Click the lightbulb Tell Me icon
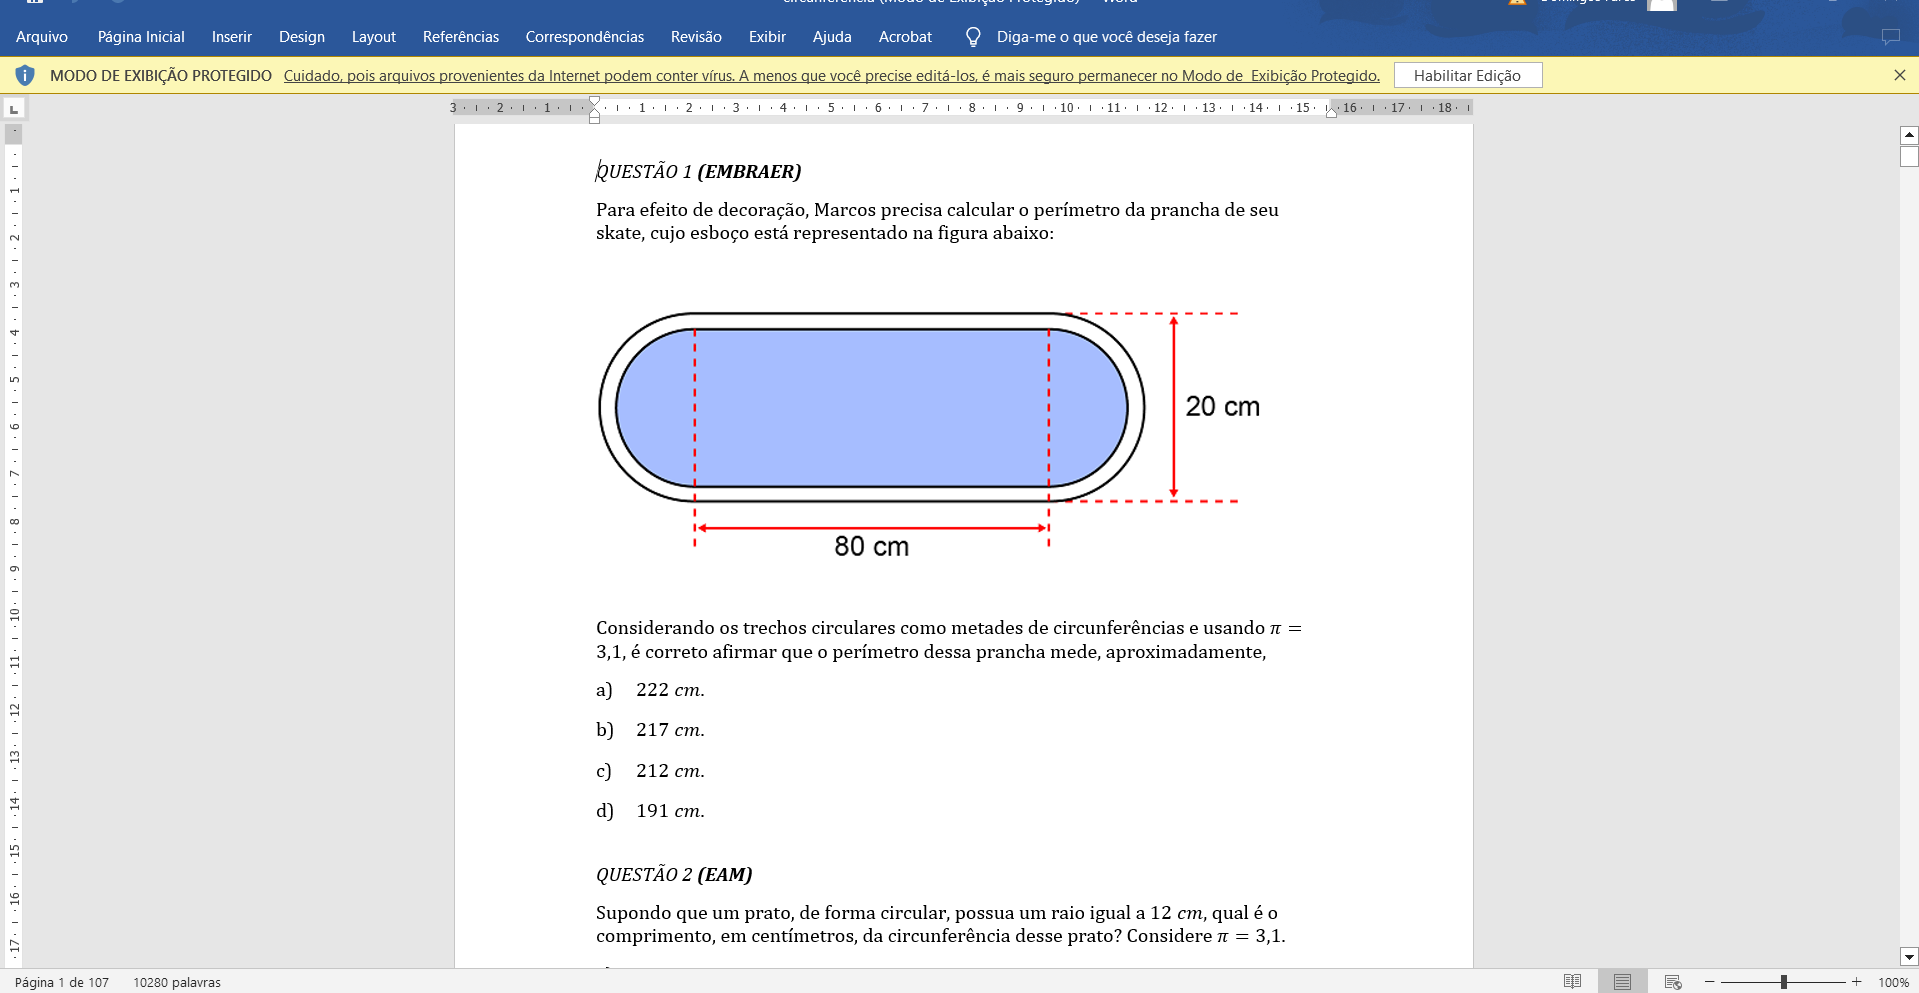The height and width of the screenshot is (993, 1919). (973, 37)
